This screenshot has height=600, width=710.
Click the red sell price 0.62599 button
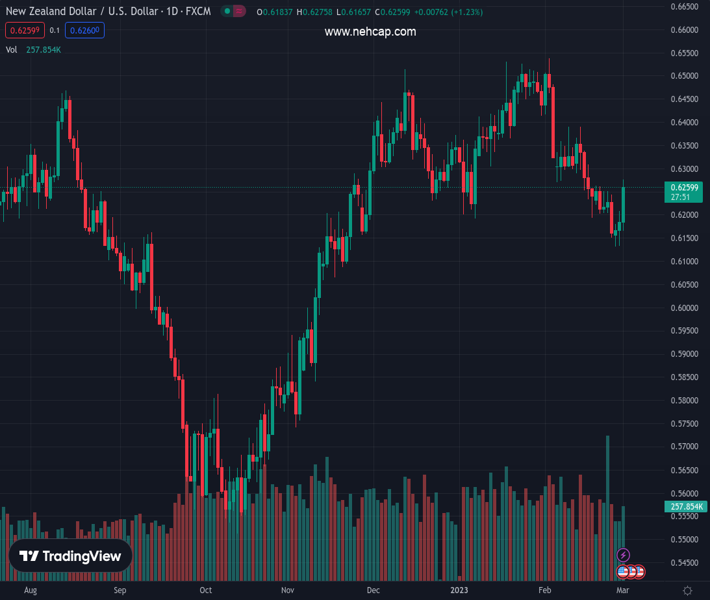pos(23,30)
